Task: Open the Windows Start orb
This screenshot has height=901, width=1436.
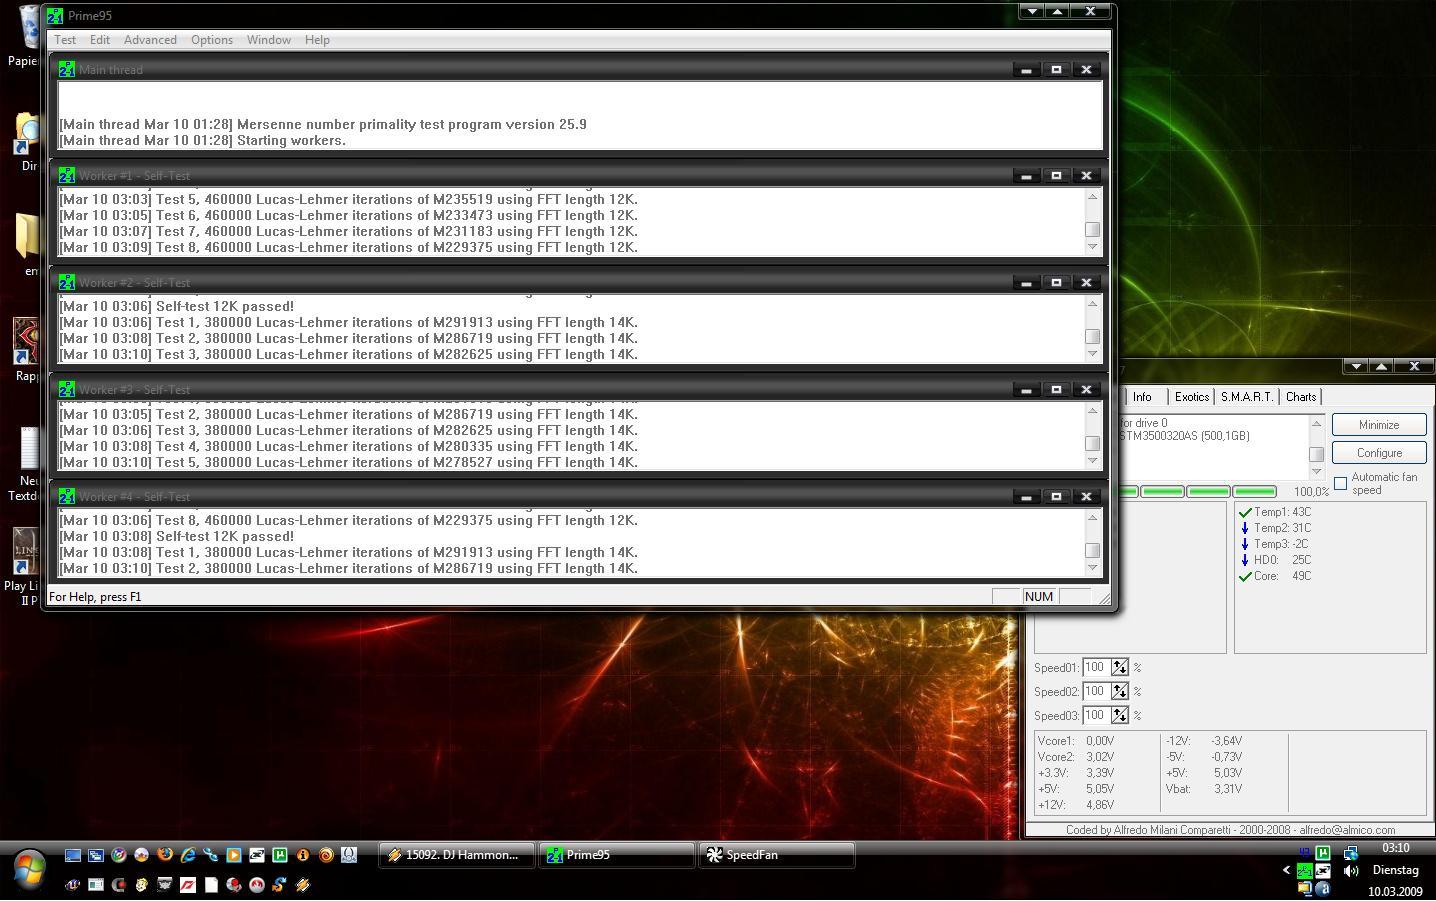Action: [29, 869]
